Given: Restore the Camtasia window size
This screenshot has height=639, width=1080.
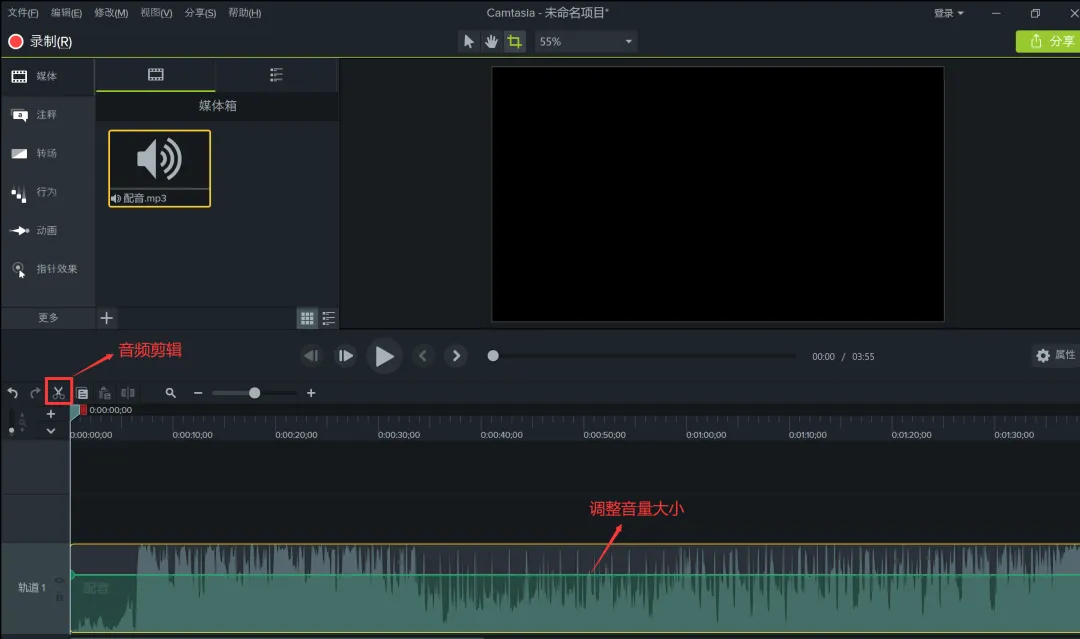Looking at the screenshot, I should click(x=1035, y=13).
